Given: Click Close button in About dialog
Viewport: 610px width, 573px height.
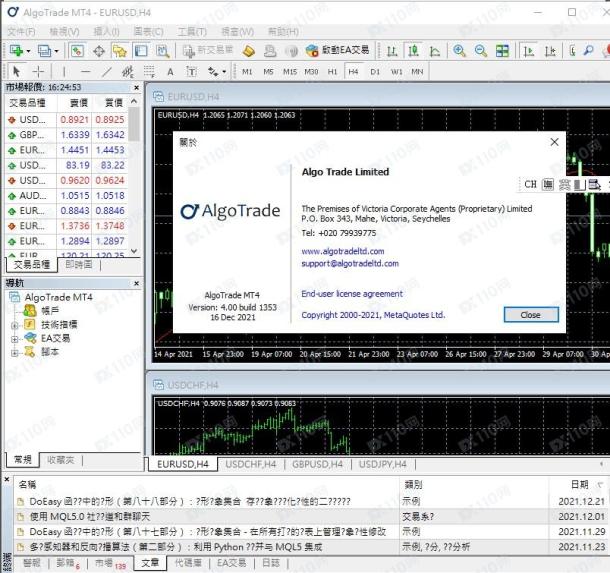Looking at the screenshot, I should (531, 315).
